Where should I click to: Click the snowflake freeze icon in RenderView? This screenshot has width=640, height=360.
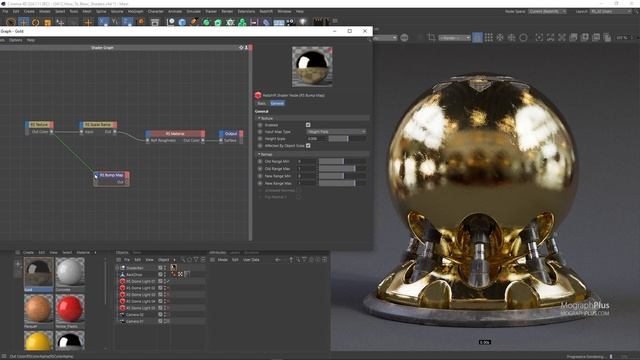click(x=500, y=38)
